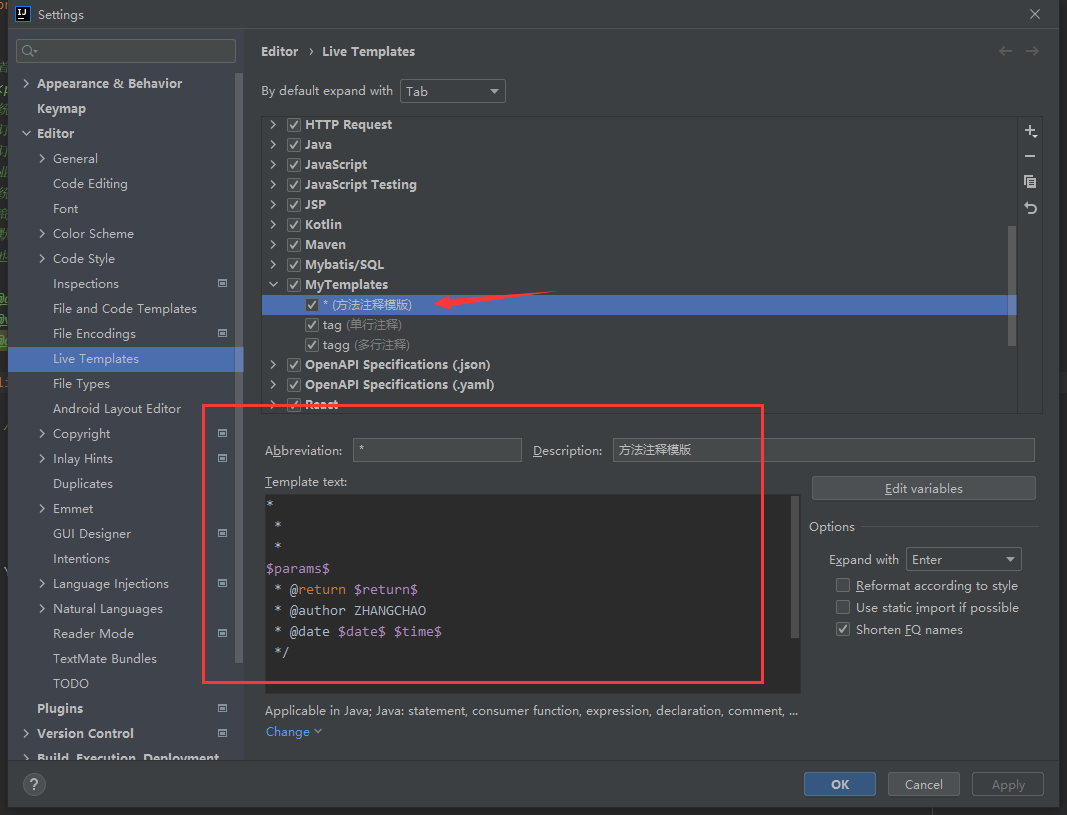Screen dimensions: 1067x815
Task: Select Live Templates in the sidebar
Action: [125, 359]
